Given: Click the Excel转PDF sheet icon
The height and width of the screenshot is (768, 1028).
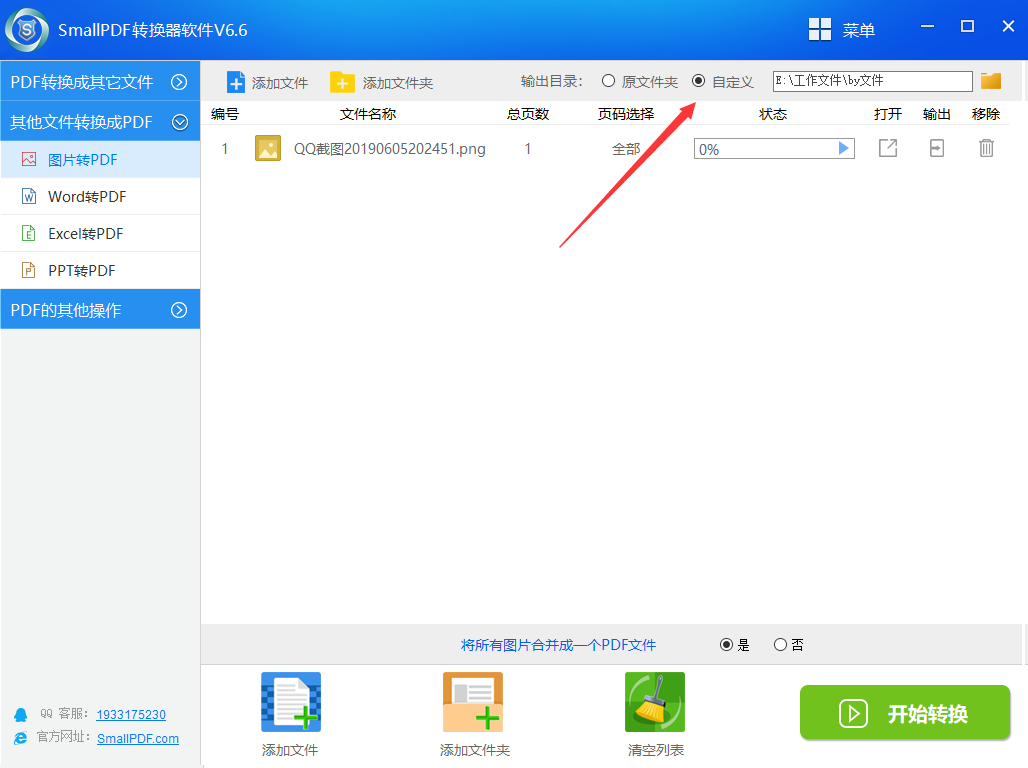Looking at the screenshot, I should [29, 233].
